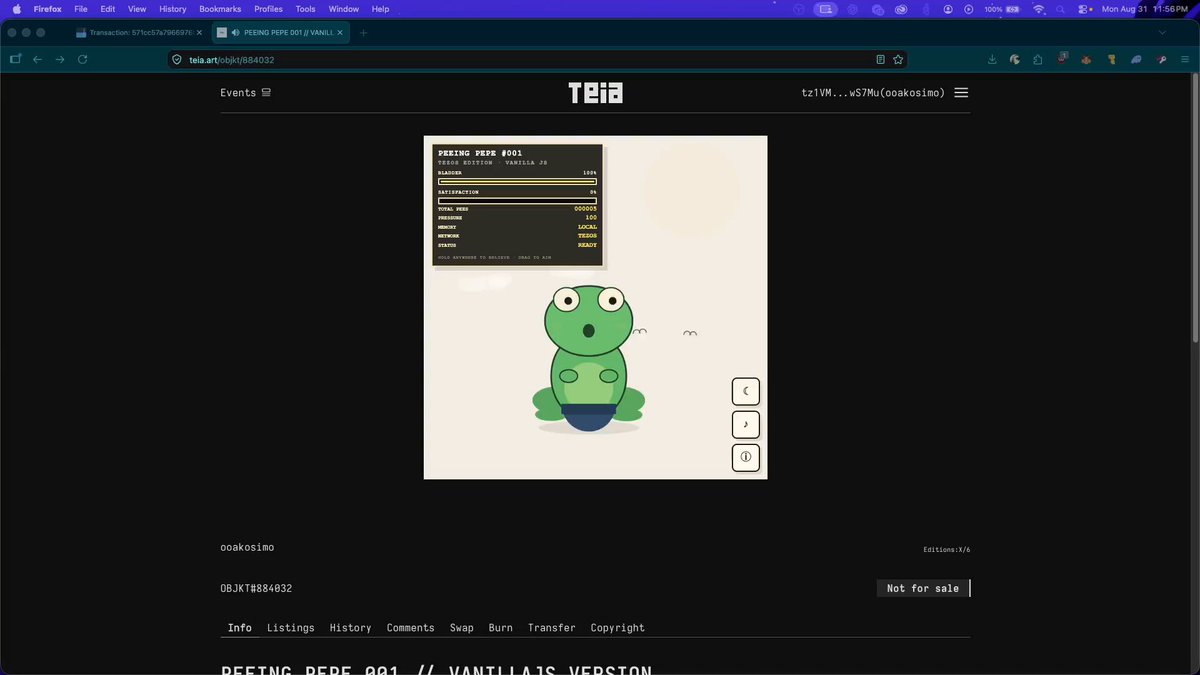Open the Teia hamburger menu

coord(961,93)
